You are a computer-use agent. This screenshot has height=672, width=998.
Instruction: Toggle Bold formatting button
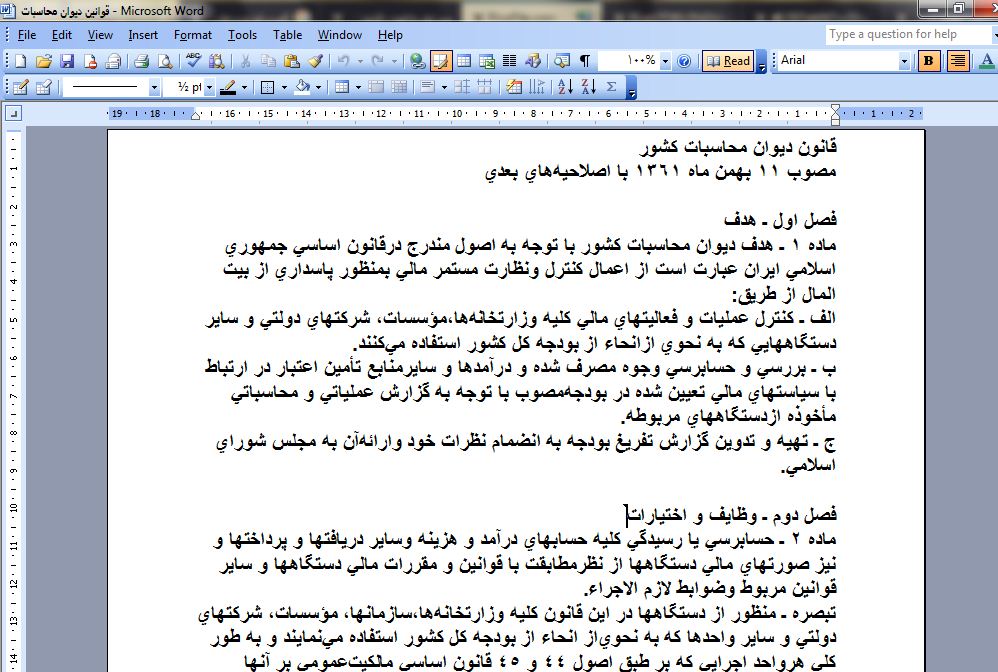tap(929, 61)
